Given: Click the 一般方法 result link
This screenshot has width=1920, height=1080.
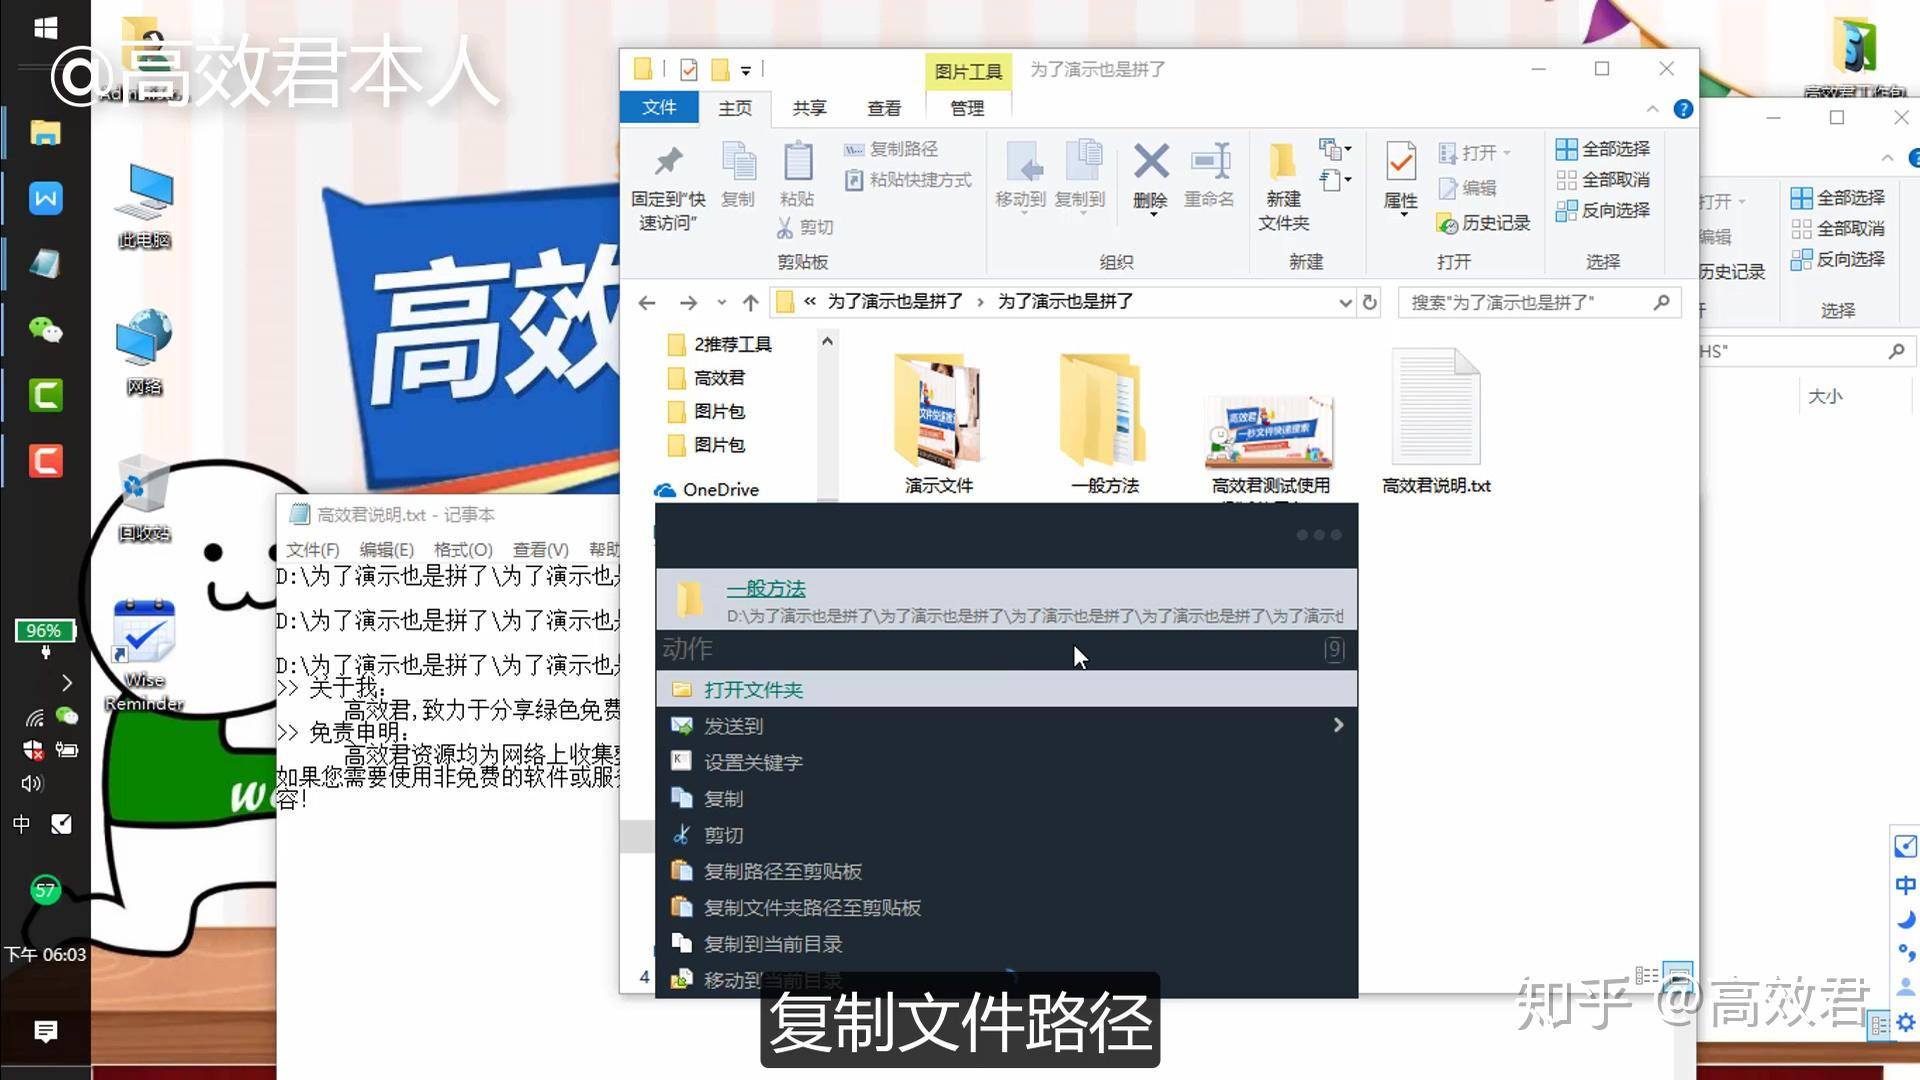Looking at the screenshot, I should 766,589.
